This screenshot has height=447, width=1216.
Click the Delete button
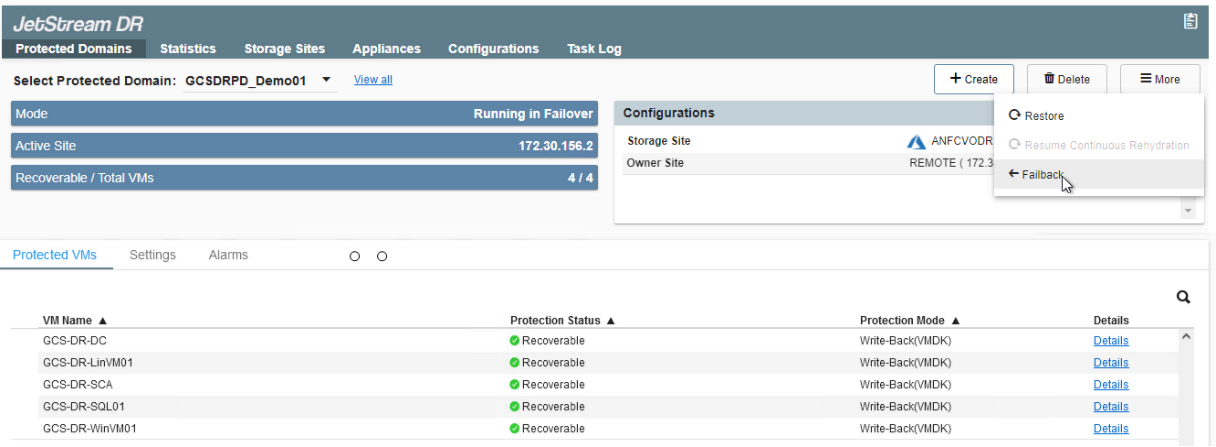click(x=1066, y=79)
